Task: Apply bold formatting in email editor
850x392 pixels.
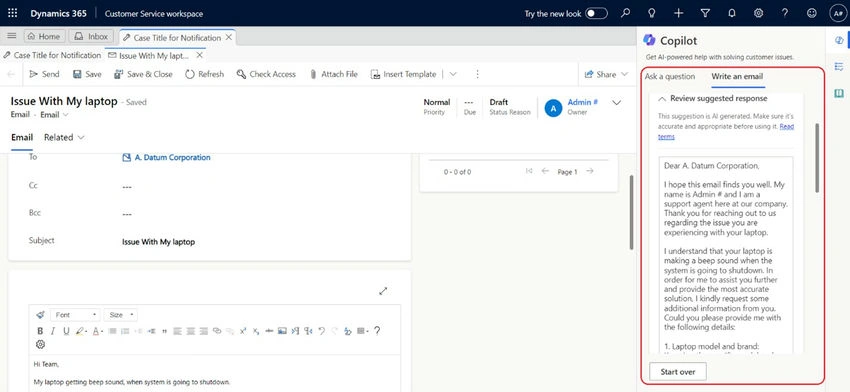Action: click(x=40, y=331)
